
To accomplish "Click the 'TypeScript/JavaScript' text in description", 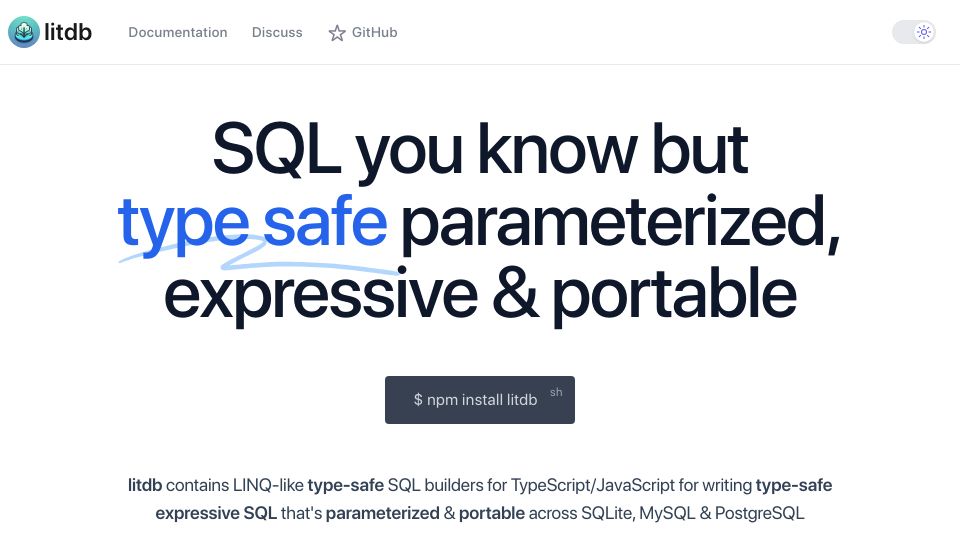I will (x=593, y=486).
